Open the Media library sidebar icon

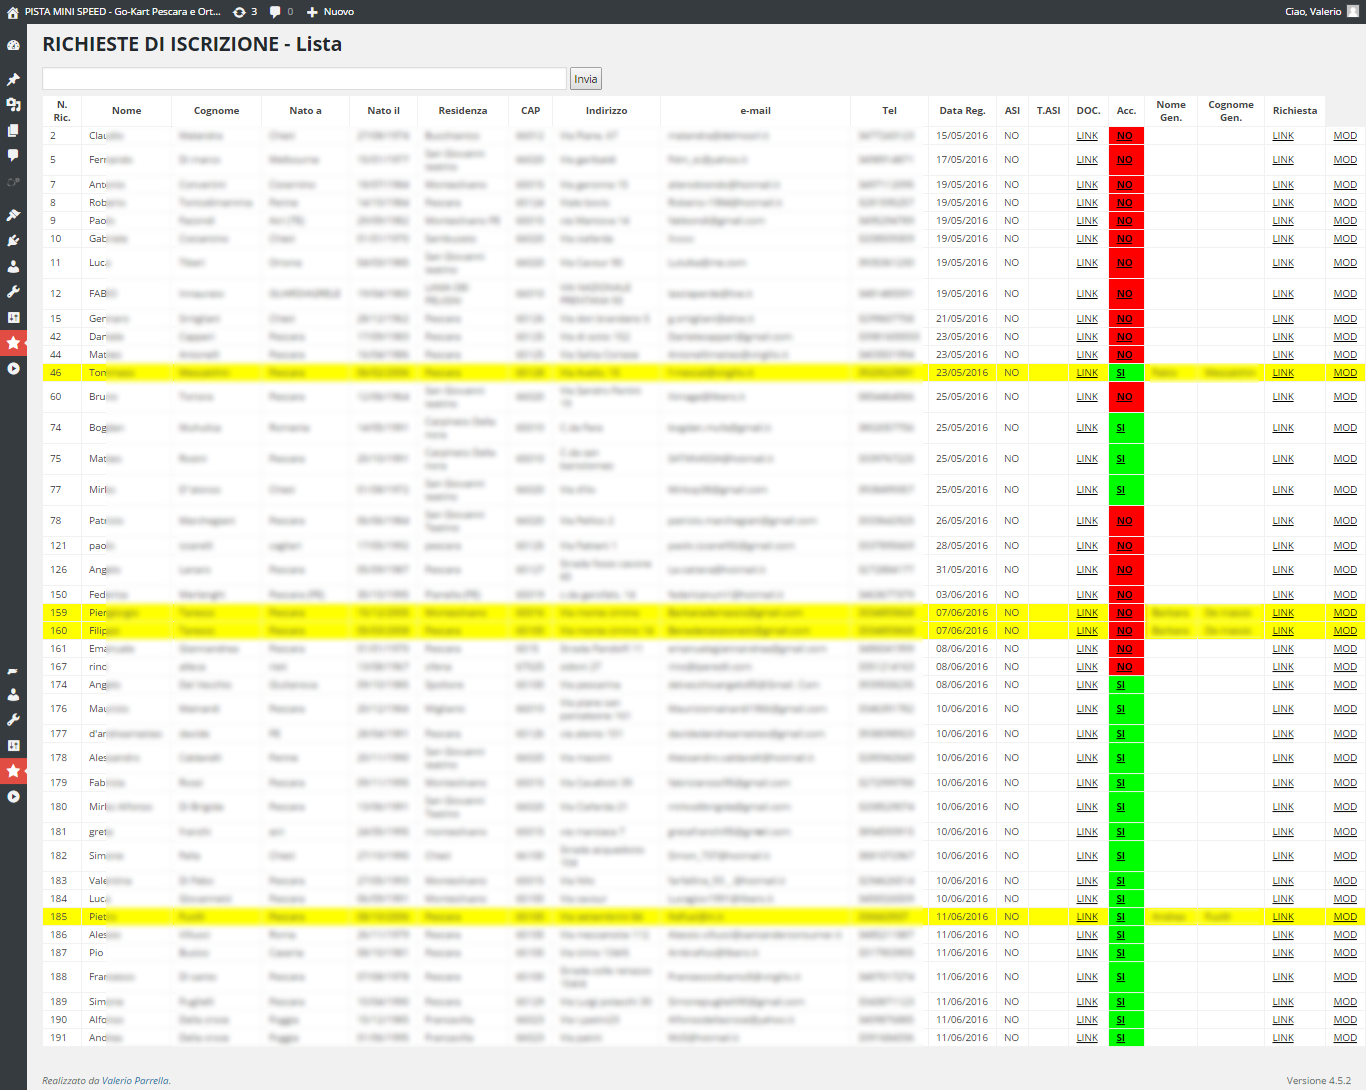coord(13,104)
